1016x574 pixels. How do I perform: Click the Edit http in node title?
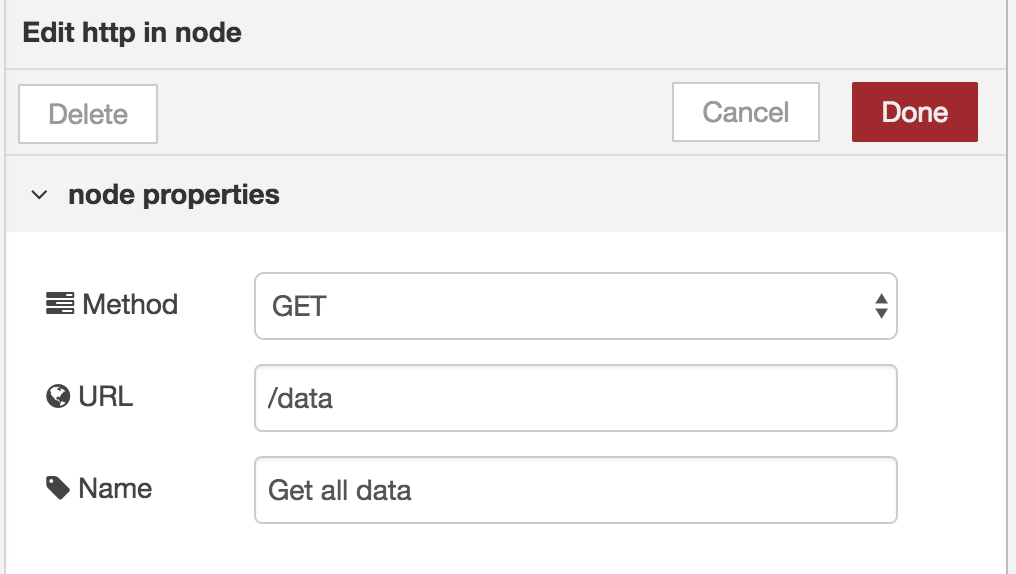point(132,32)
